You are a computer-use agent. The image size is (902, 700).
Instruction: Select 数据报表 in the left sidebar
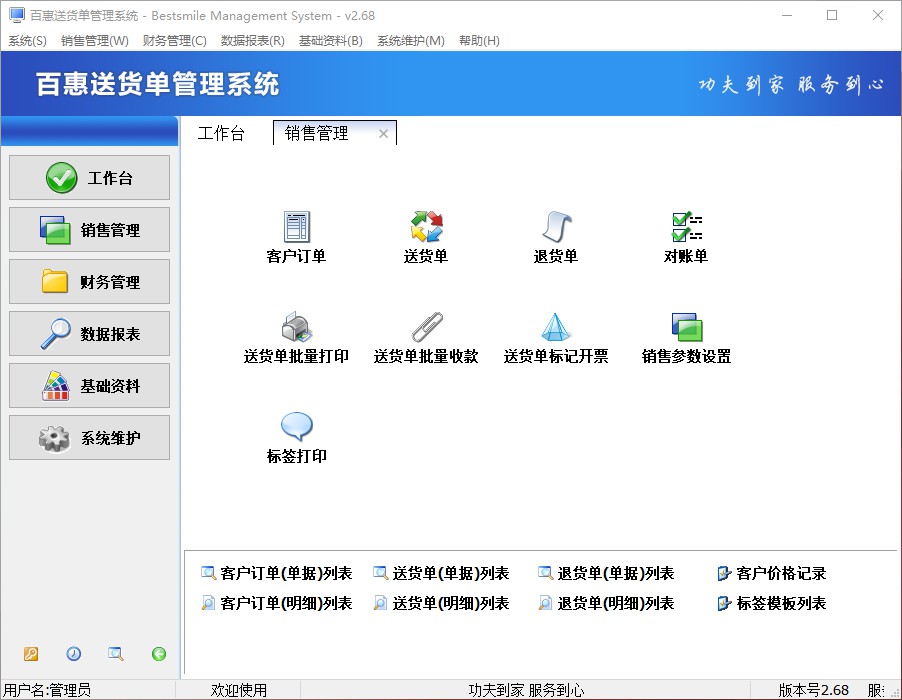tap(90, 334)
